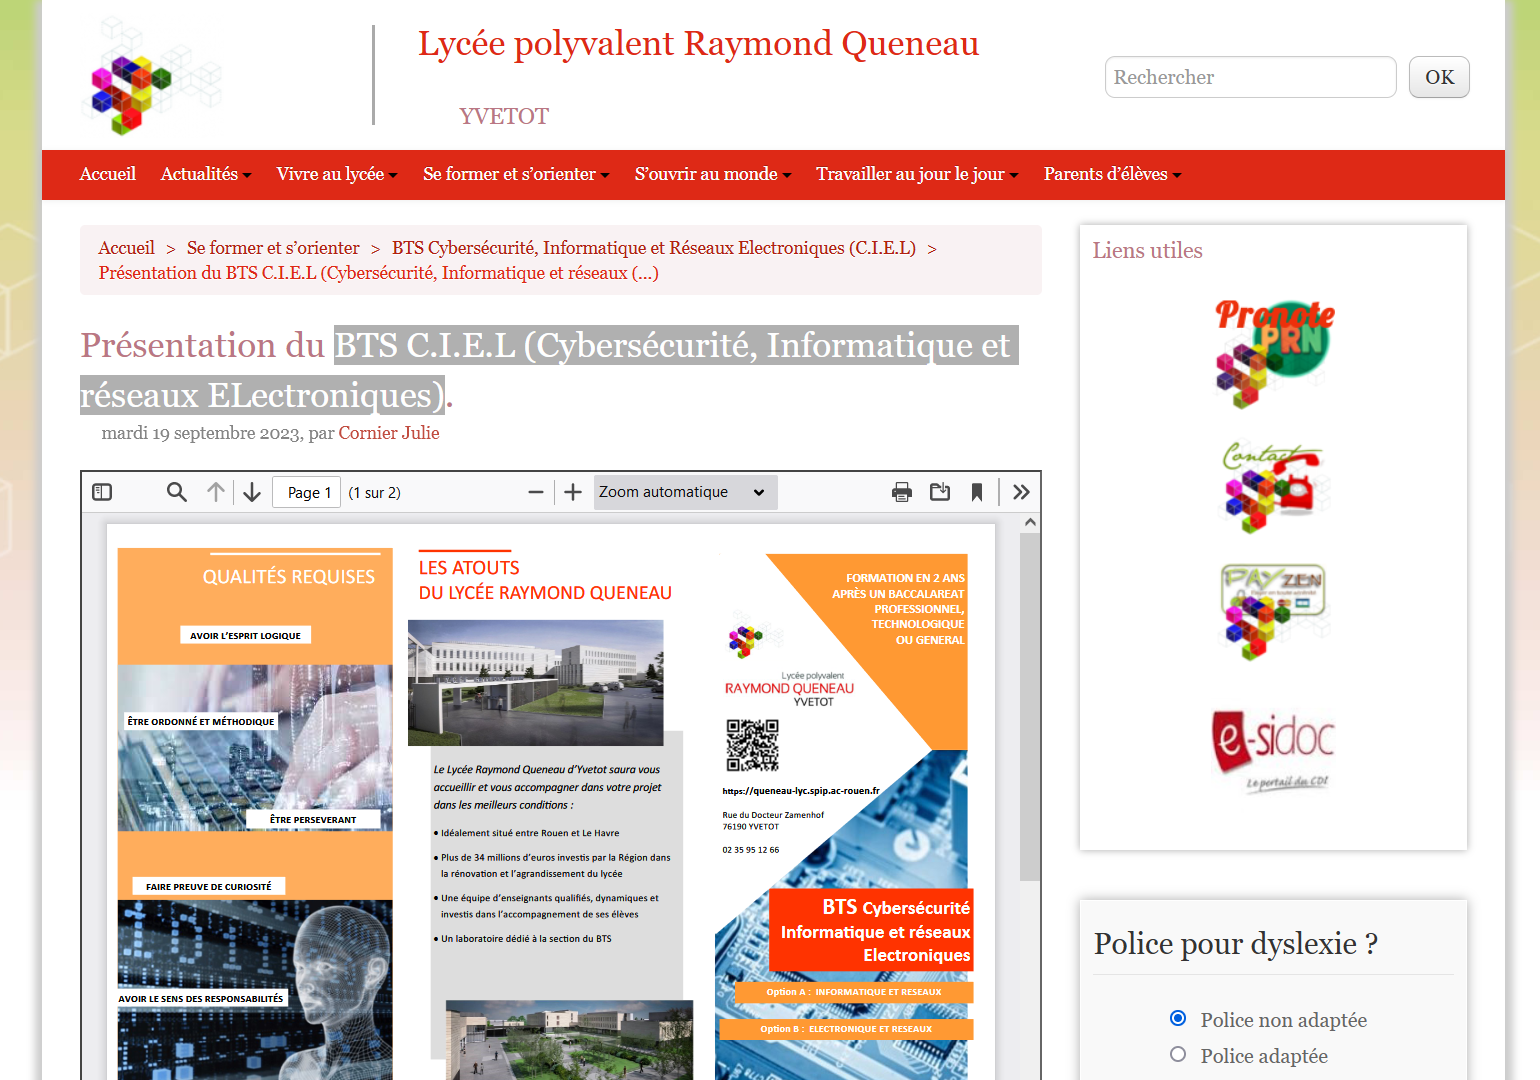Click the QUALITÉS REQUISES brochure heading
The height and width of the screenshot is (1080, 1540).
[x=289, y=577]
